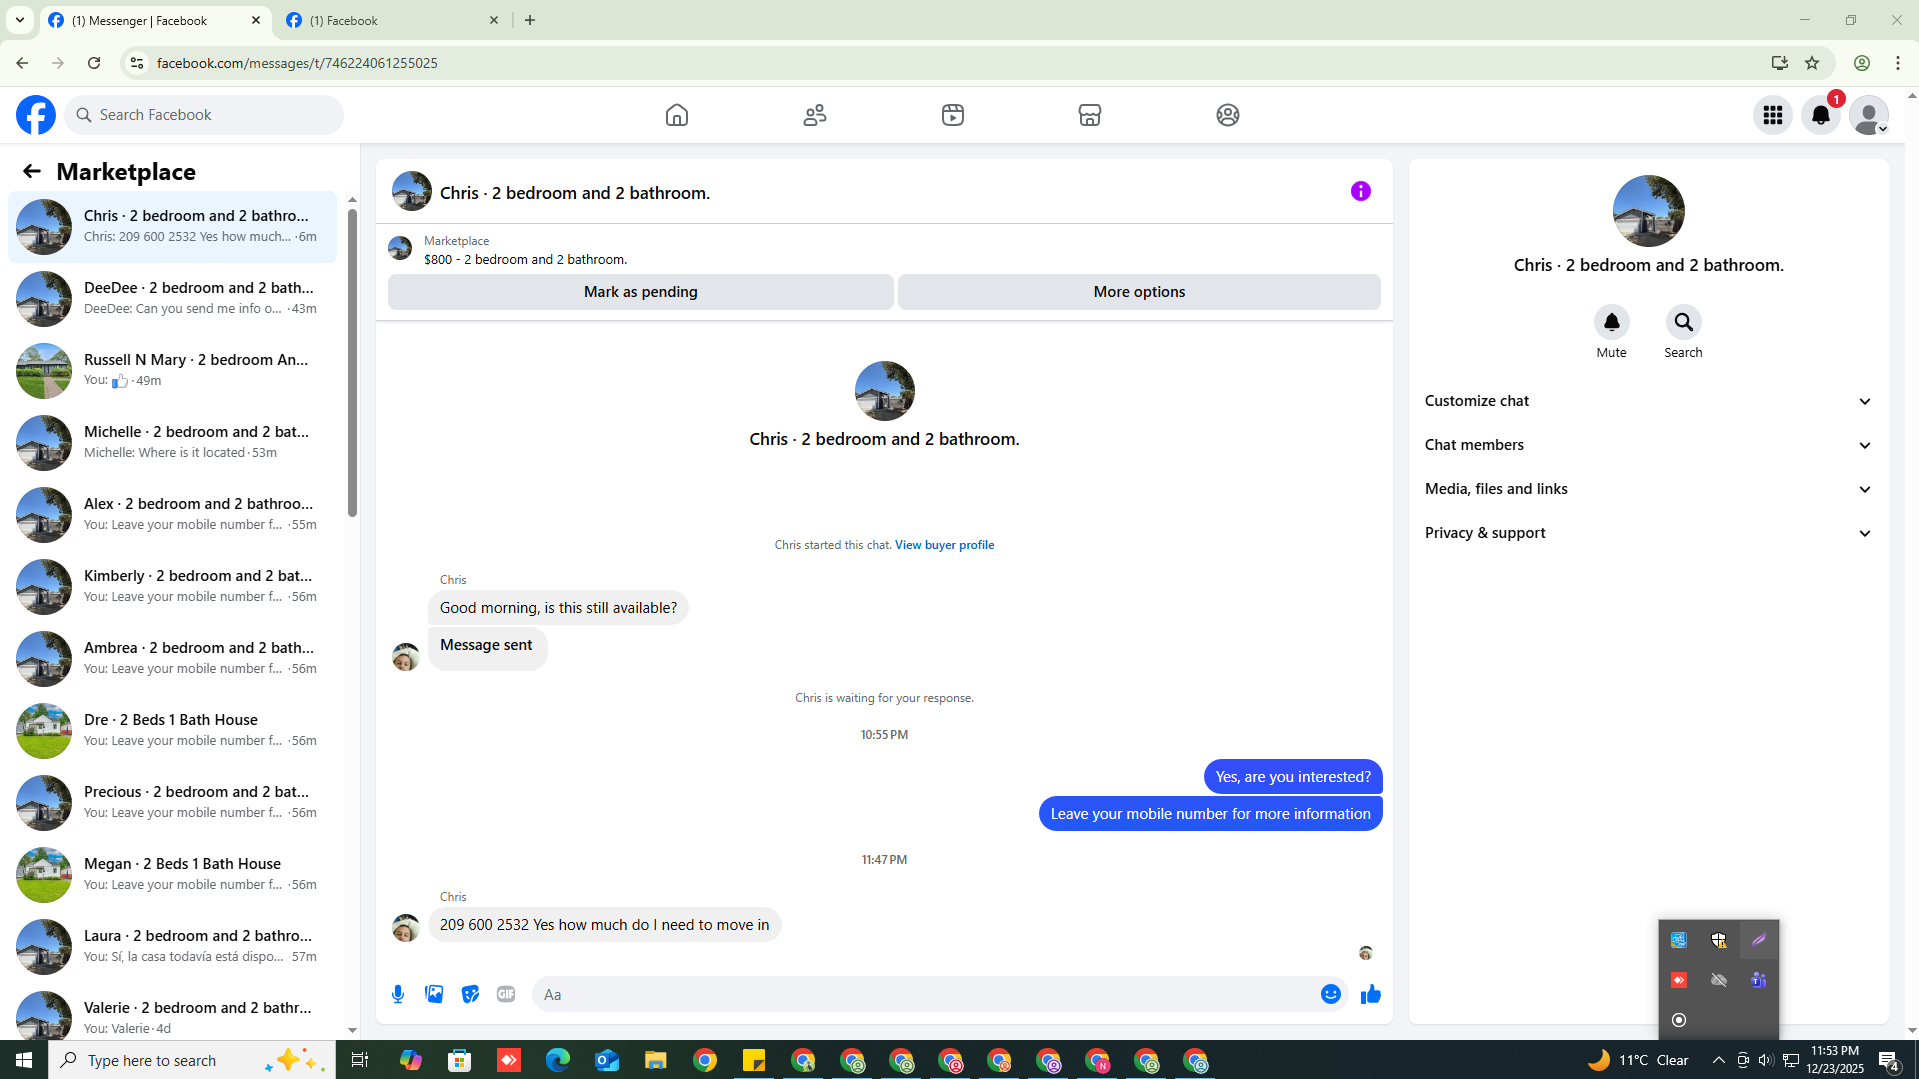
Task: Mark listing as pending
Action: coord(641,292)
